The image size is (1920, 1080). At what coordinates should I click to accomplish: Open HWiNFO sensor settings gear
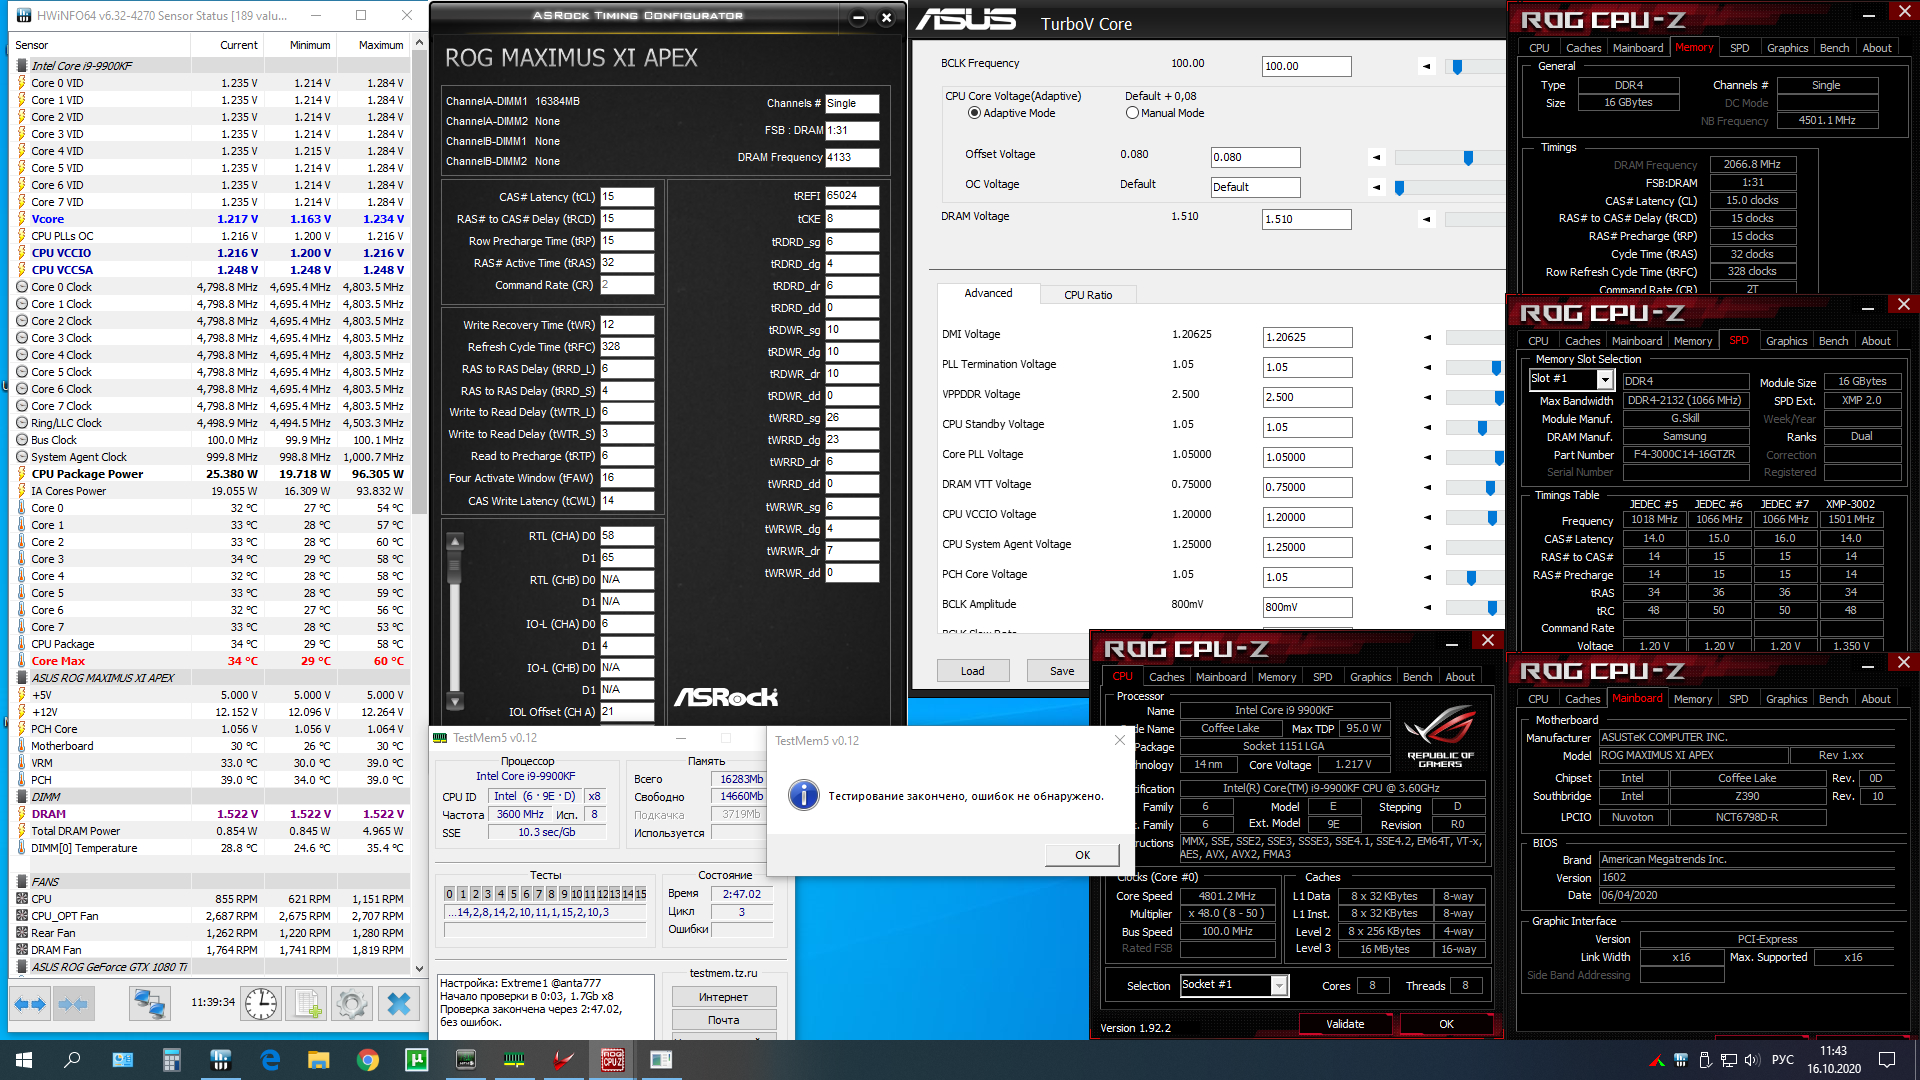(352, 1004)
